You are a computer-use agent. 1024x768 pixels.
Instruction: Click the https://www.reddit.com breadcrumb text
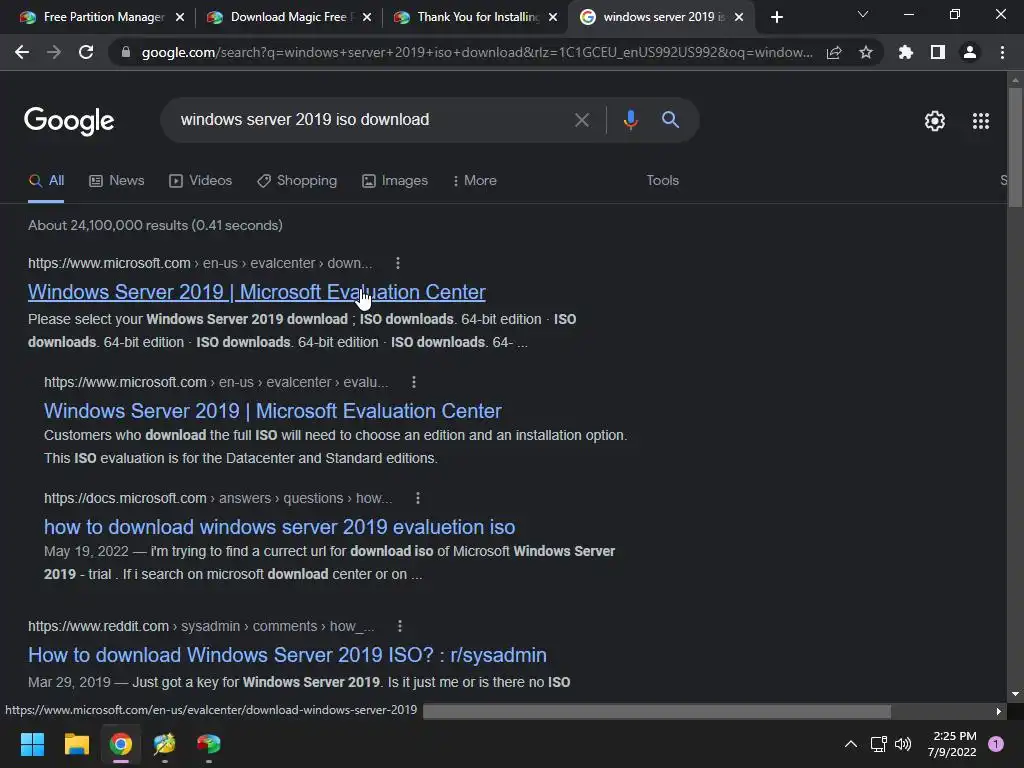click(99, 626)
